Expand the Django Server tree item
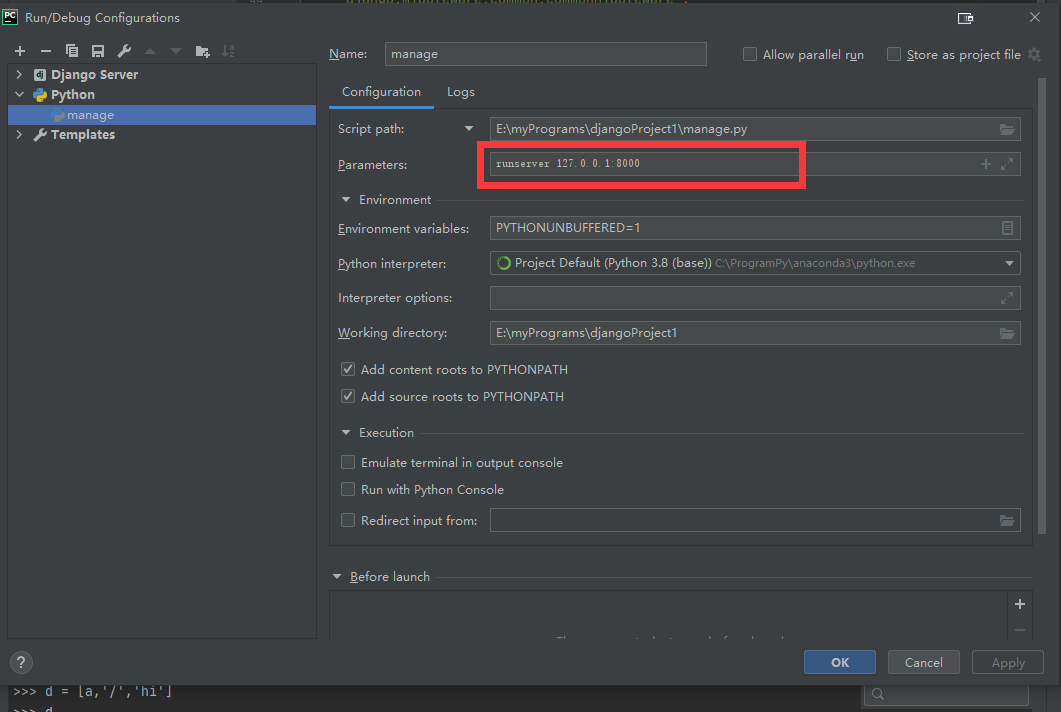Screen dimensions: 1061x712 (18, 73)
